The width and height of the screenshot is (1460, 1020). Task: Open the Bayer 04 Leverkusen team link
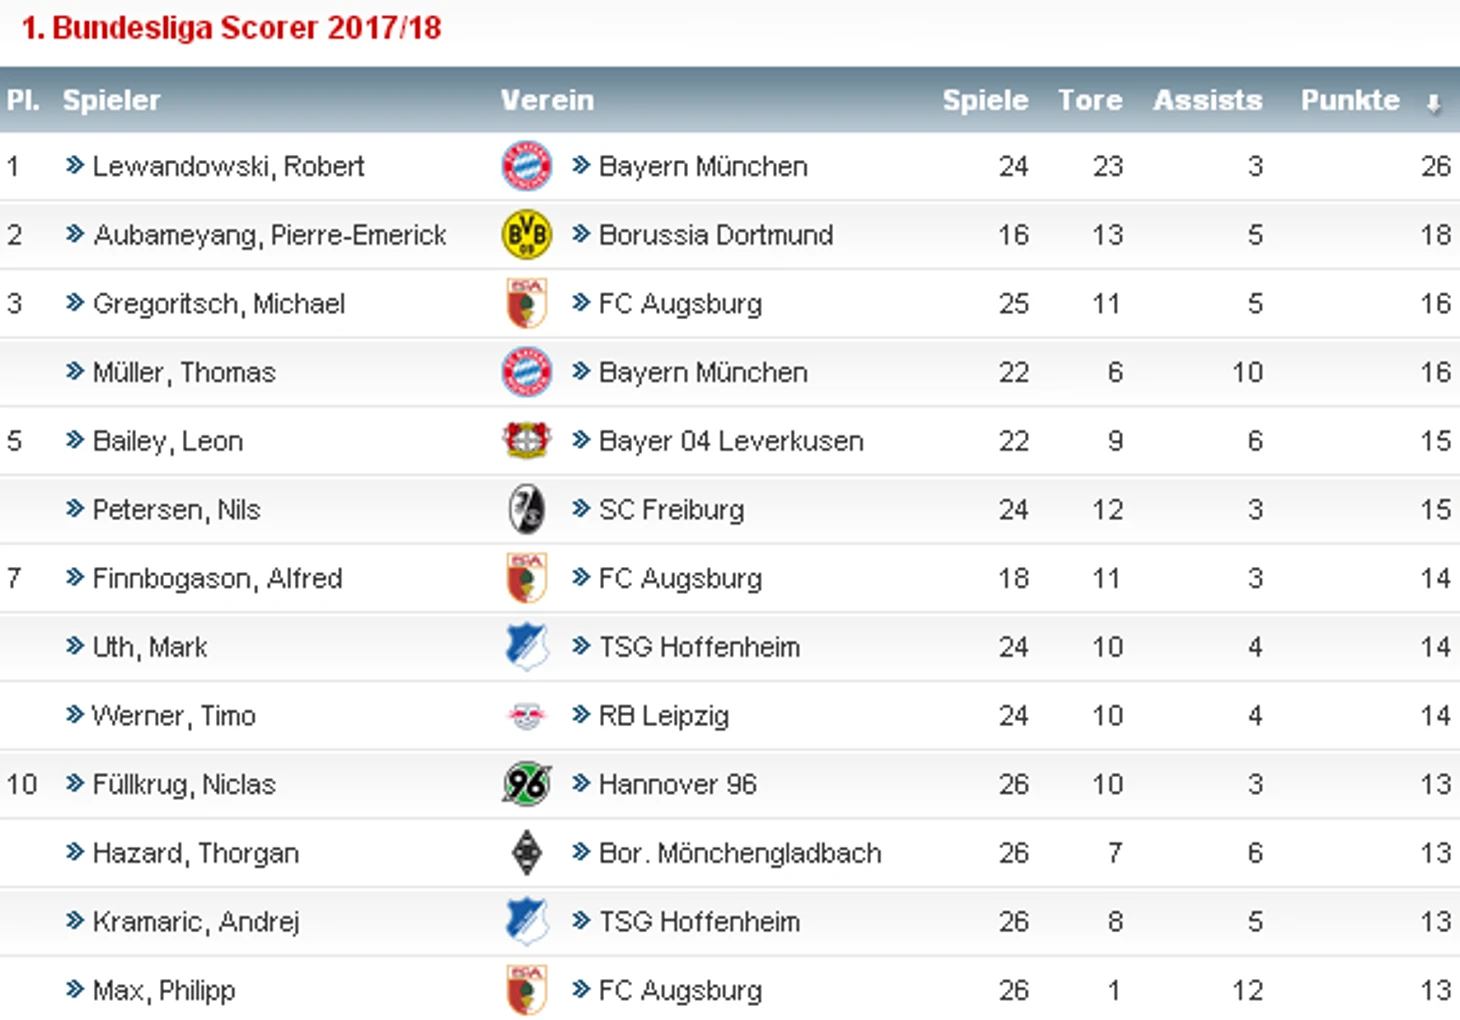coord(730,441)
